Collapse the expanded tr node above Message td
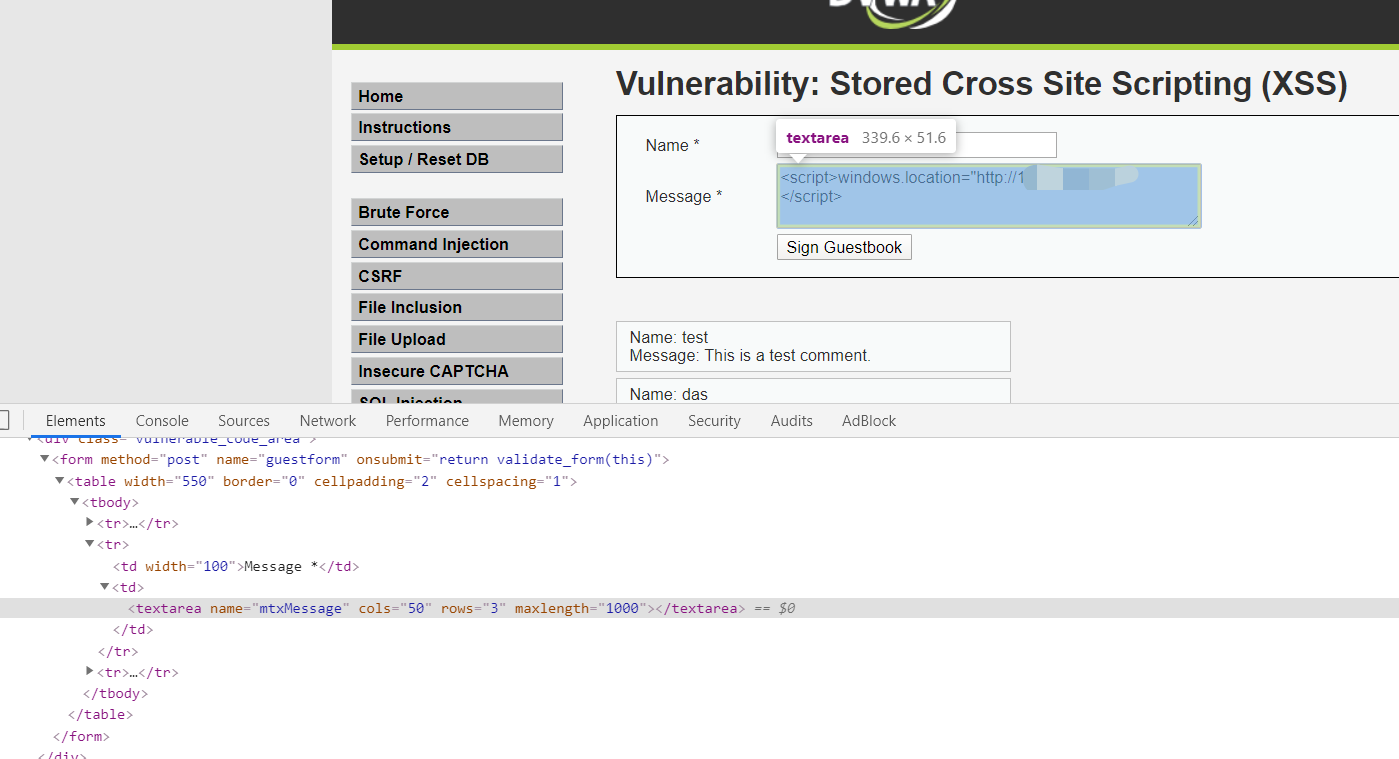 (90, 544)
